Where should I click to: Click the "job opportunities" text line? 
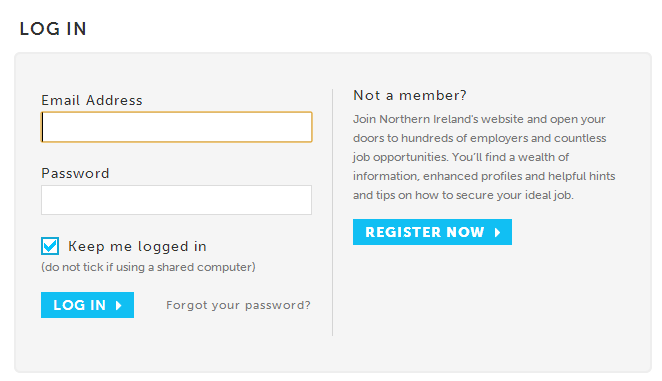tap(461, 157)
